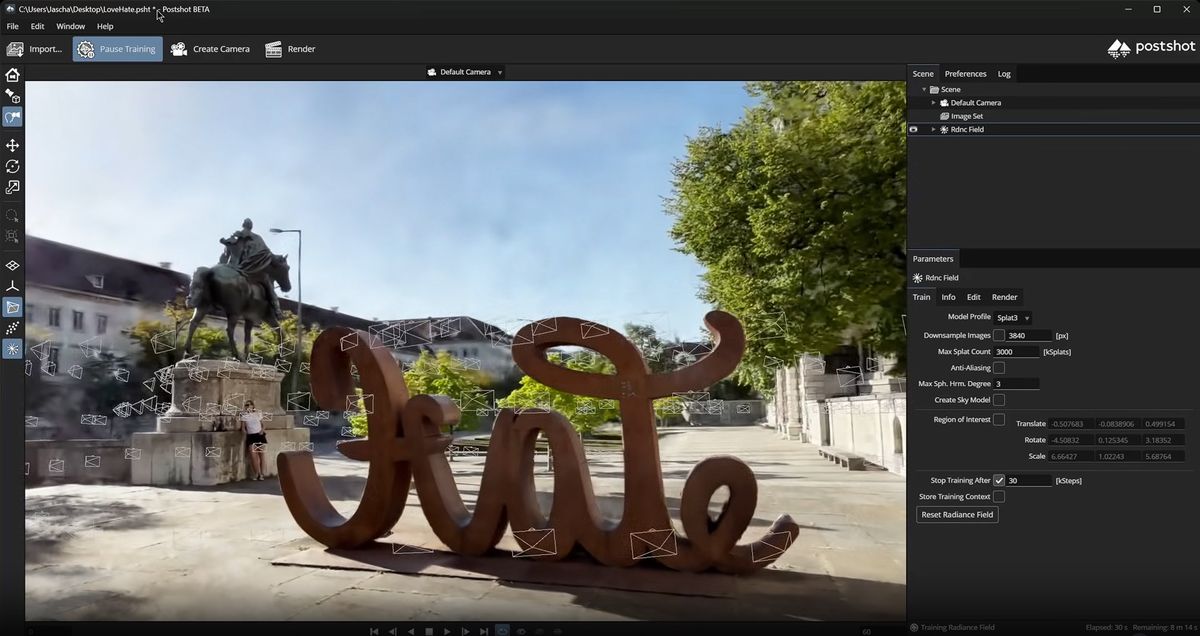Play animation forward
The height and width of the screenshot is (636, 1200).
point(447,631)
